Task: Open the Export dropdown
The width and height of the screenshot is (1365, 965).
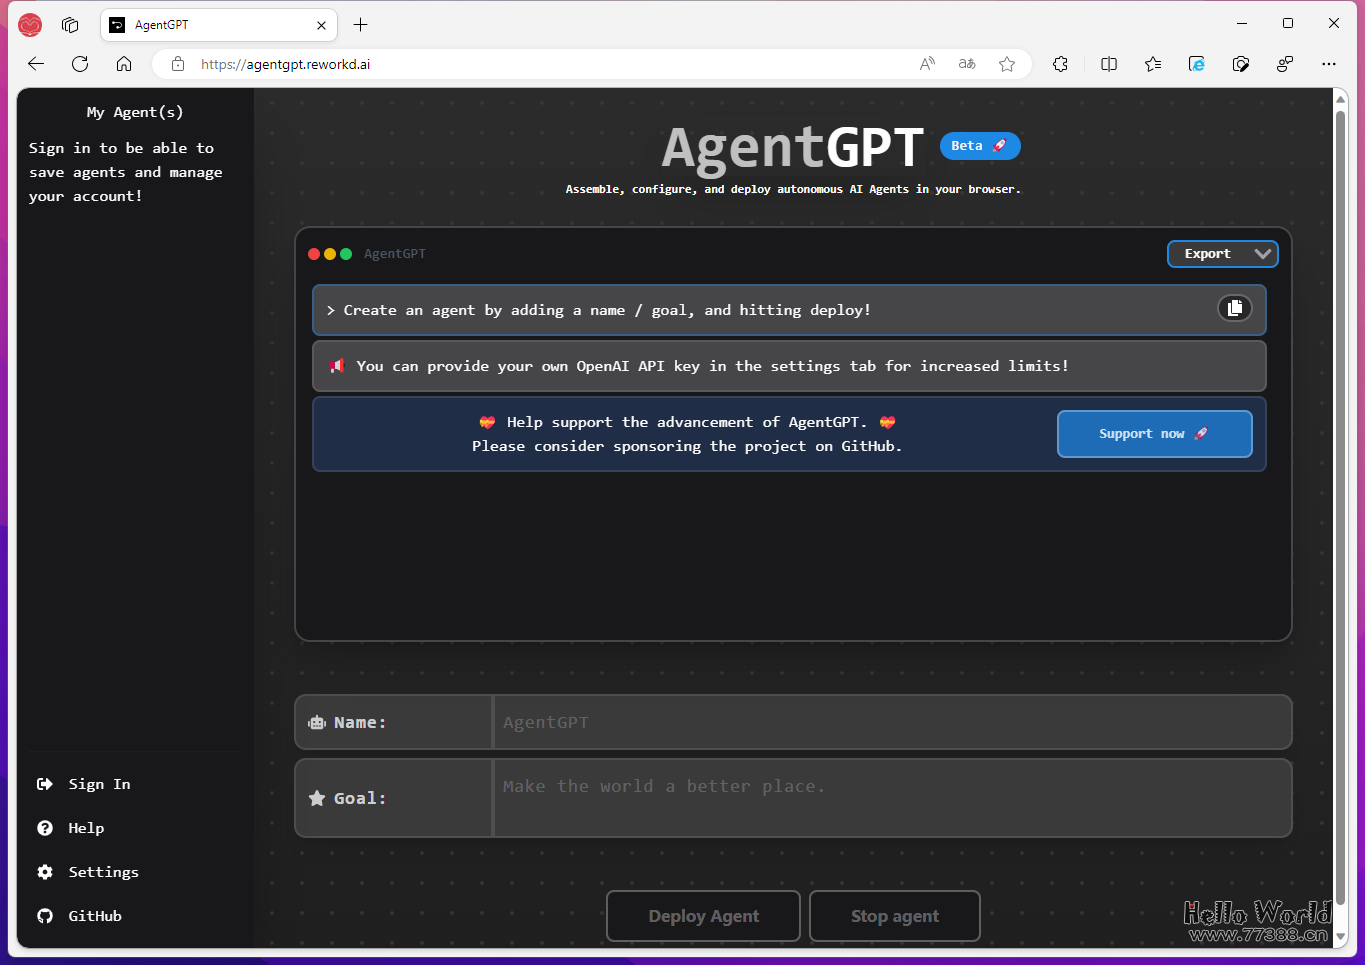Action: pyautogui.click(x=1222, y=254)
